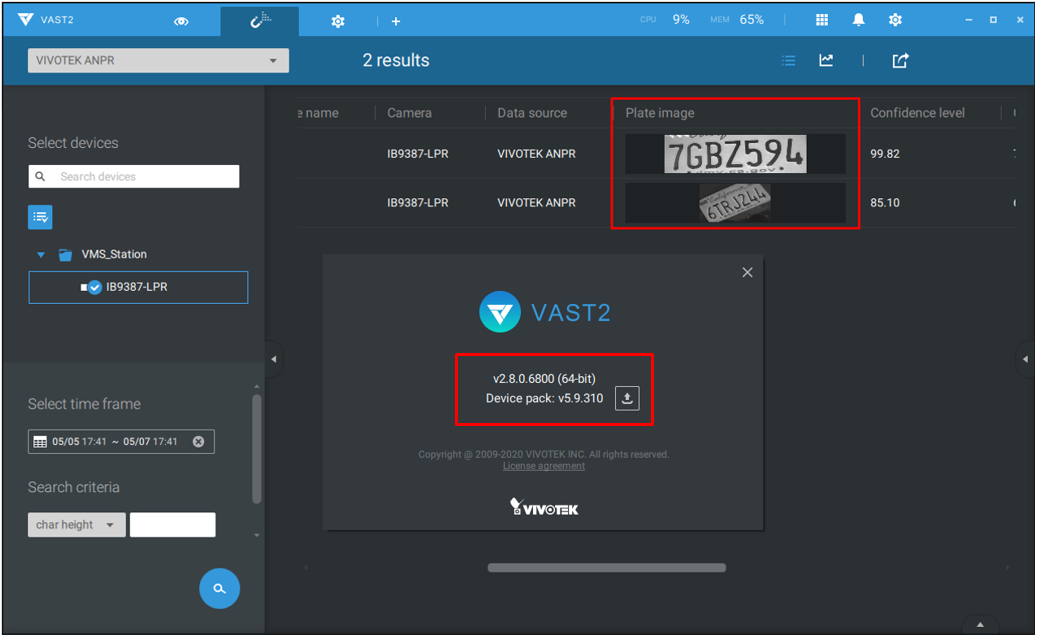Image resolution: width=1037 pixels, height=637 pixels.
Task: Add a new tab with plus
Action: point(396,21)
